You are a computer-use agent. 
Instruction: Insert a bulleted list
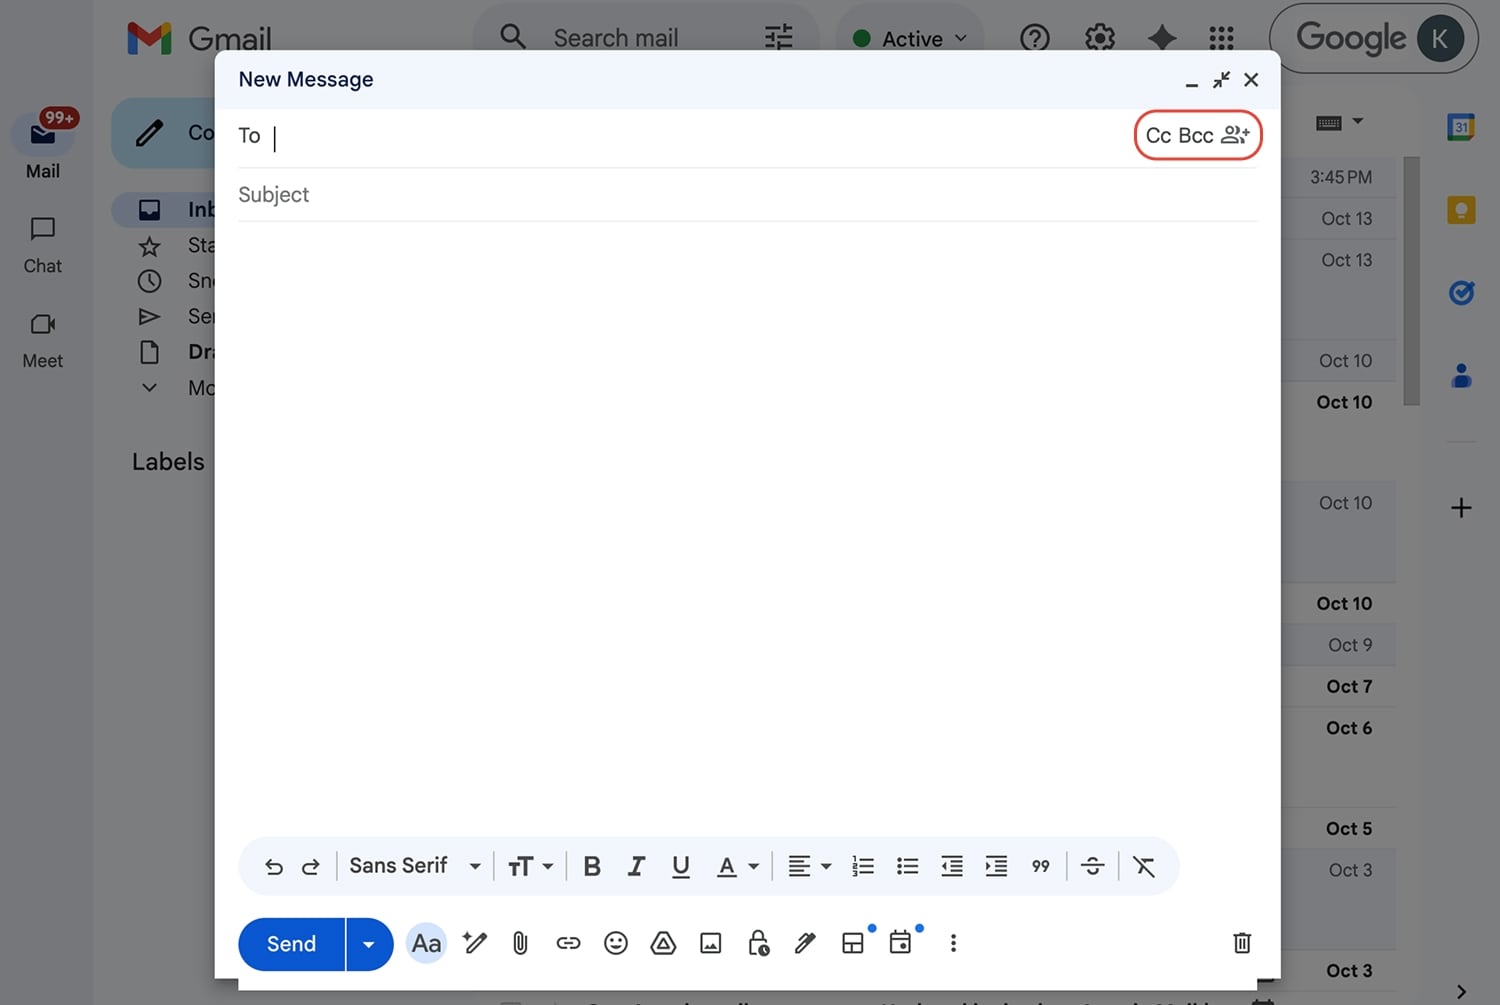tap(907, 866)
